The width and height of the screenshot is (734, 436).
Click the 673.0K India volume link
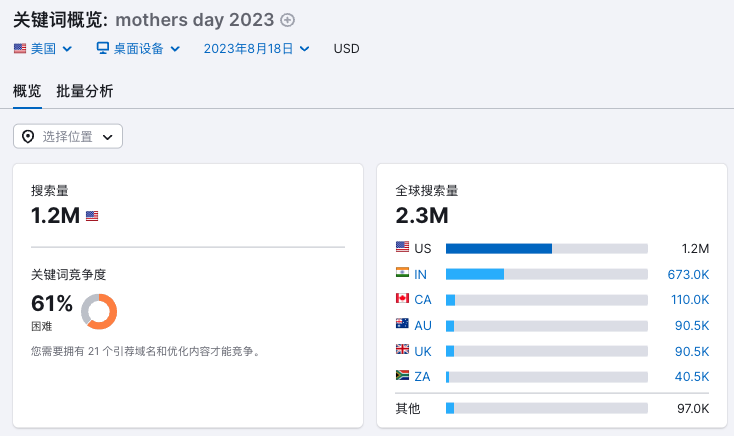pyautogui.click(x=688, y=274)
